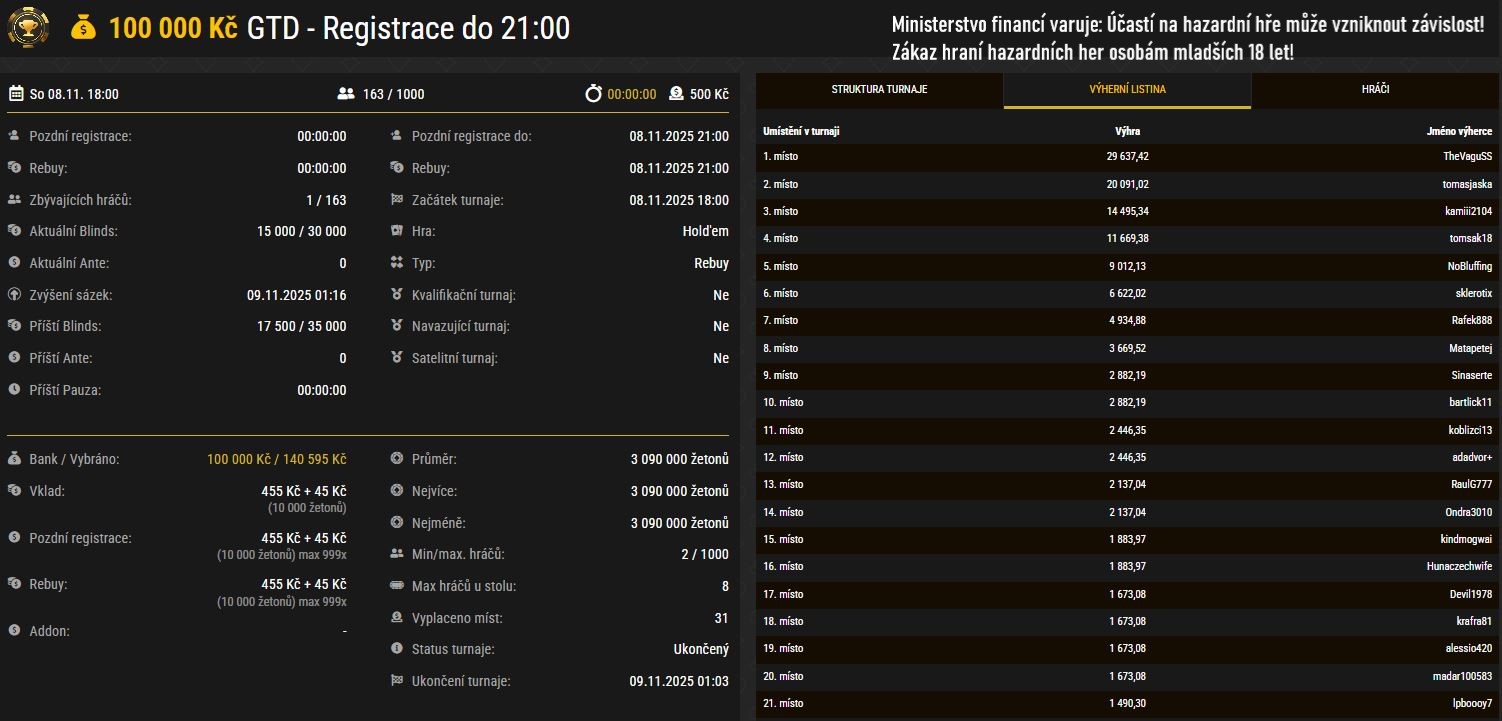Click player name Matapetej
The width and height of the screenshot is (1502, 721).
click(x=1470, y=348)
